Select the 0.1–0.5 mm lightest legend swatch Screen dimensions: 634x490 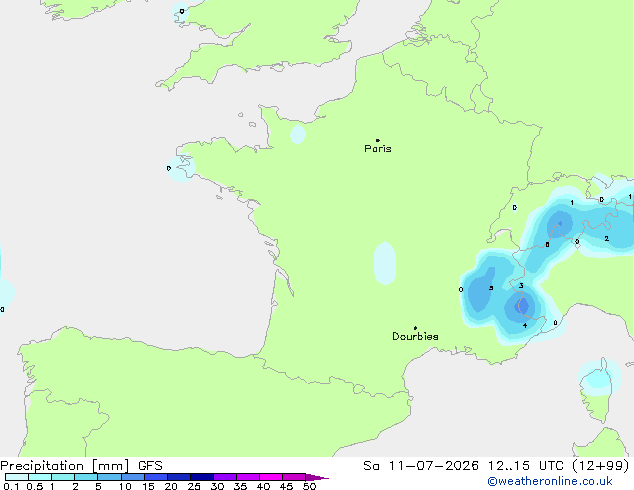click(x=17, y=477)
